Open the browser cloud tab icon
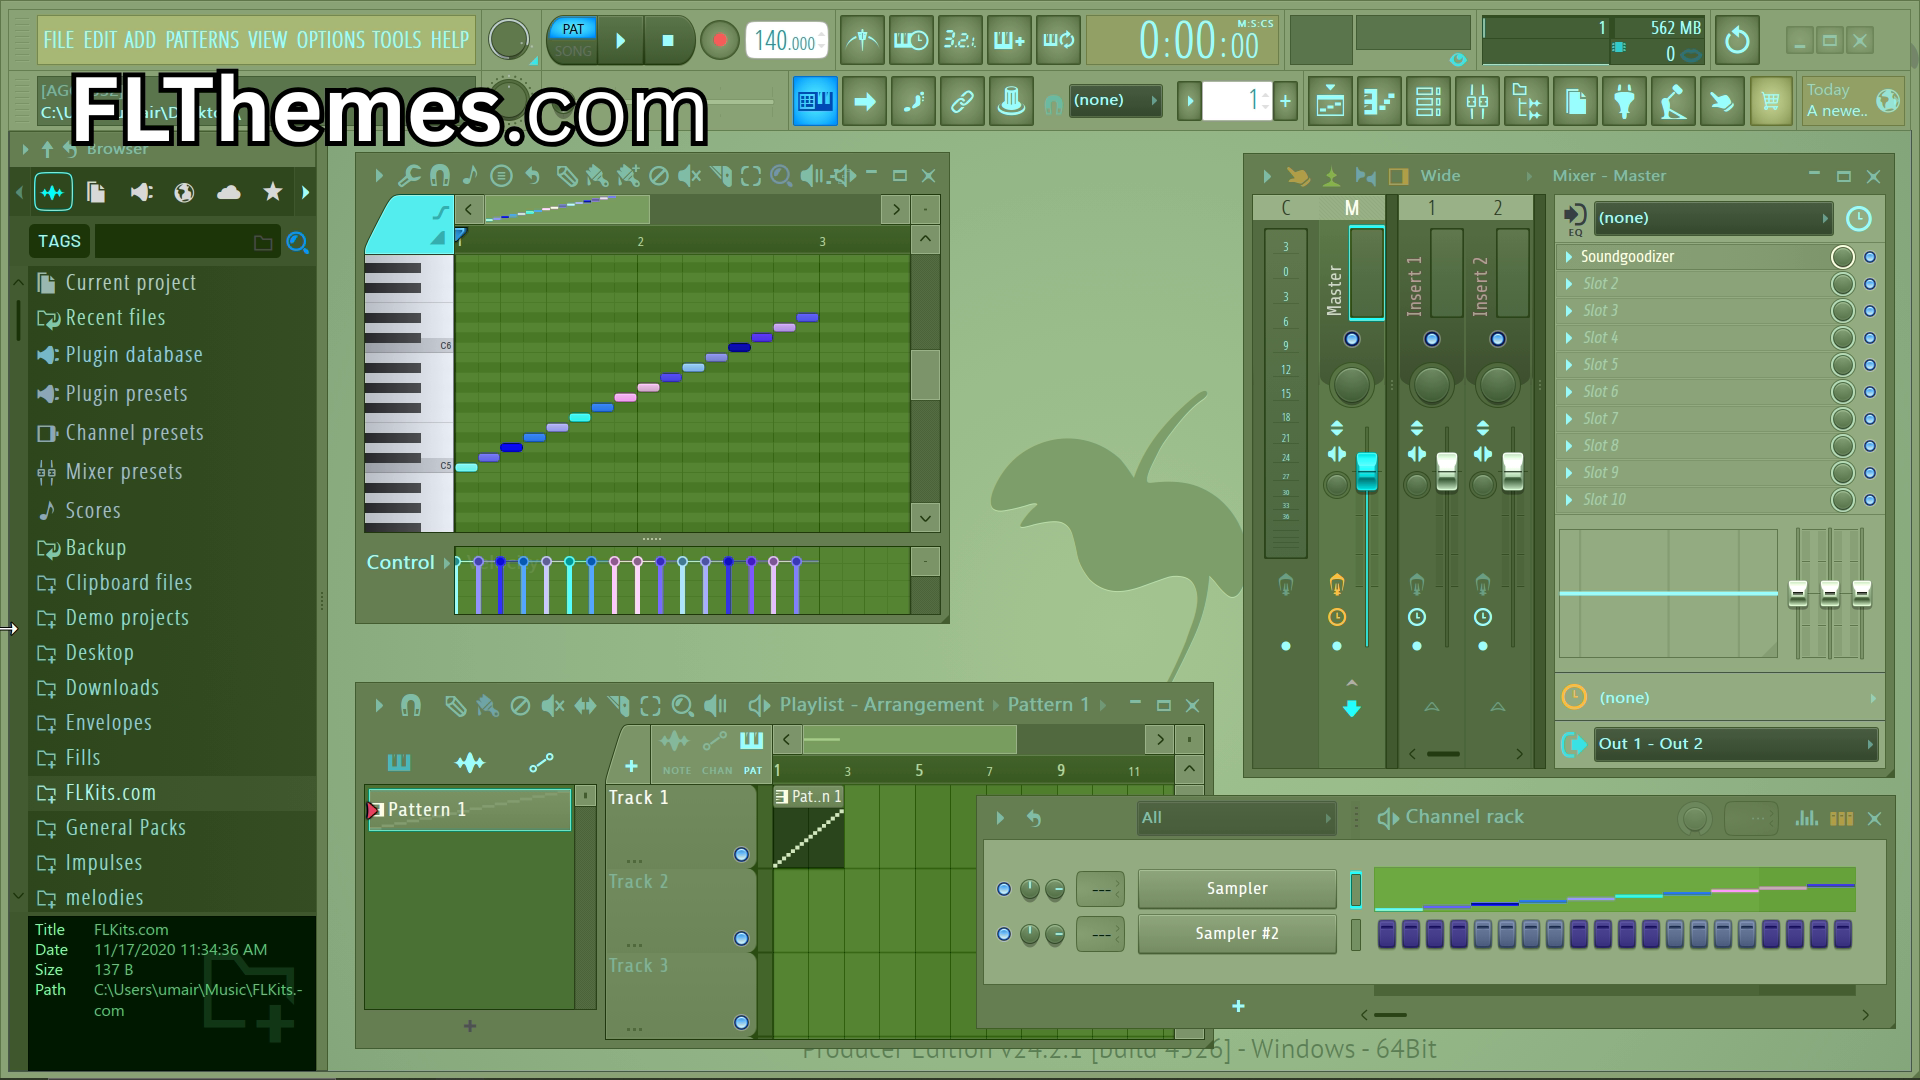Viewport: 1920px width, 1080px height. (x=228, y=192)
